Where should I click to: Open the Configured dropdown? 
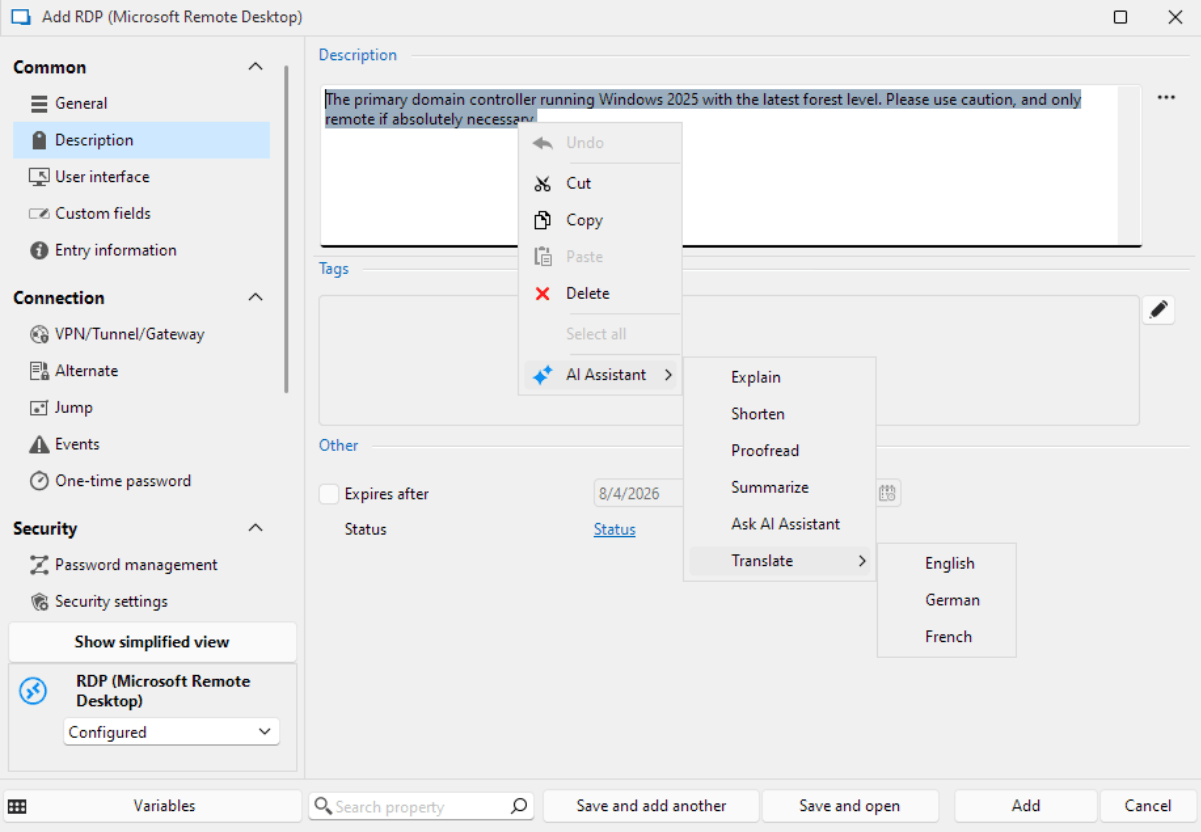coord(171,732)
